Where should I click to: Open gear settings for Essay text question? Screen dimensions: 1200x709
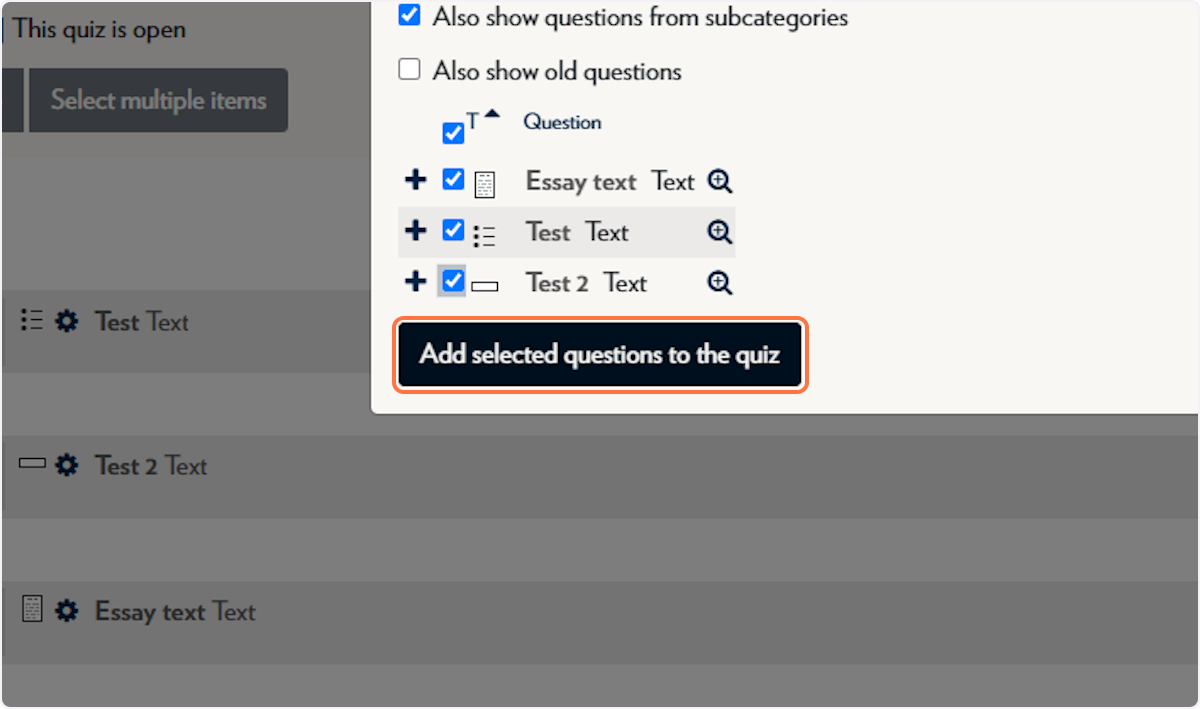click(66, 611)
